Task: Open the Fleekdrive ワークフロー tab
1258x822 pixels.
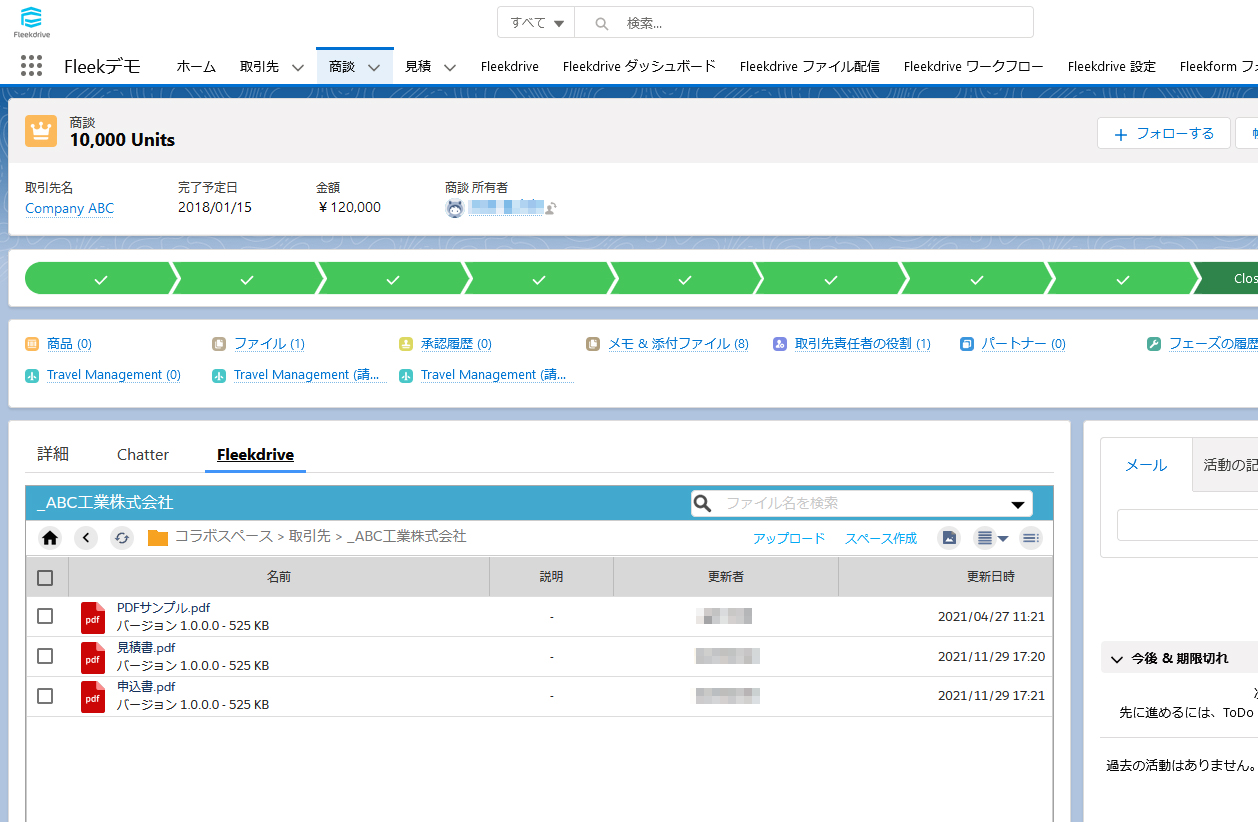Action: (x=974, y=67)
